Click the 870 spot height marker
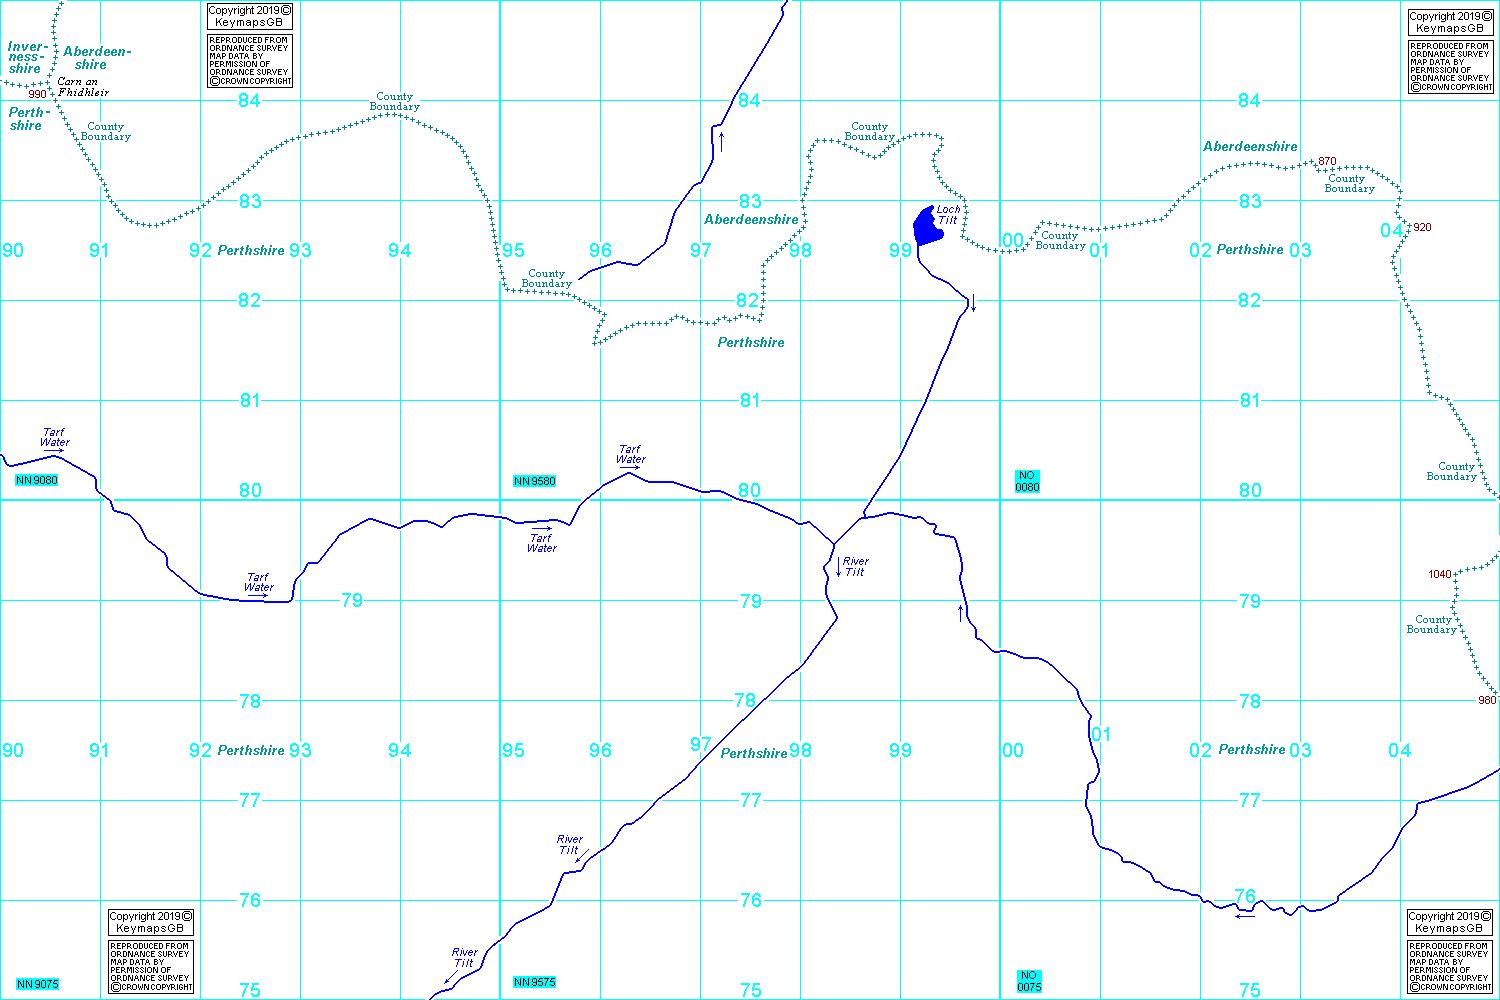 [1327, 161]
